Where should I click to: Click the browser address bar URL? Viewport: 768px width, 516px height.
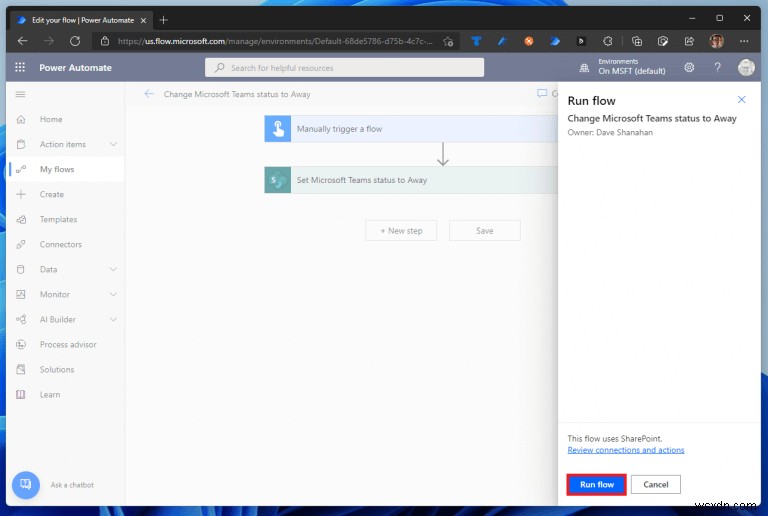click(x=275, y=41)
